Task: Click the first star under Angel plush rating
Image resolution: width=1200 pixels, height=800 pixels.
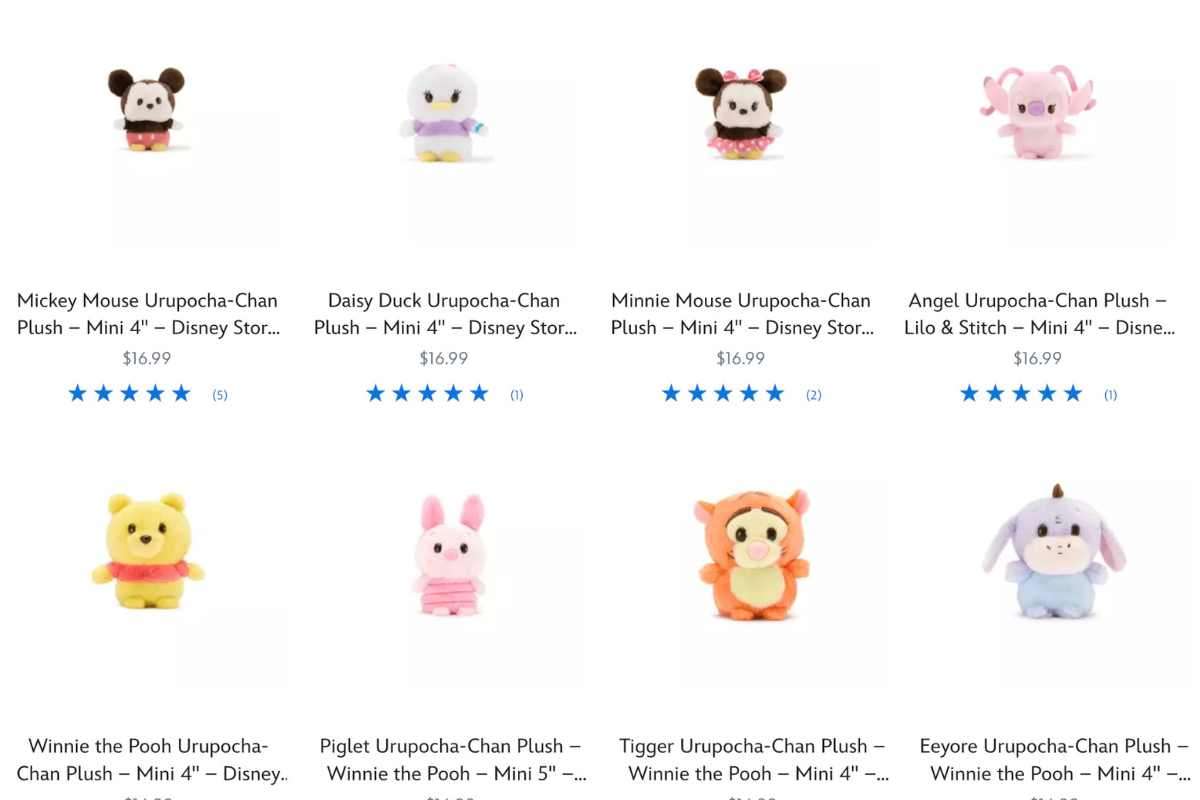Action: [x=969, y=393]
